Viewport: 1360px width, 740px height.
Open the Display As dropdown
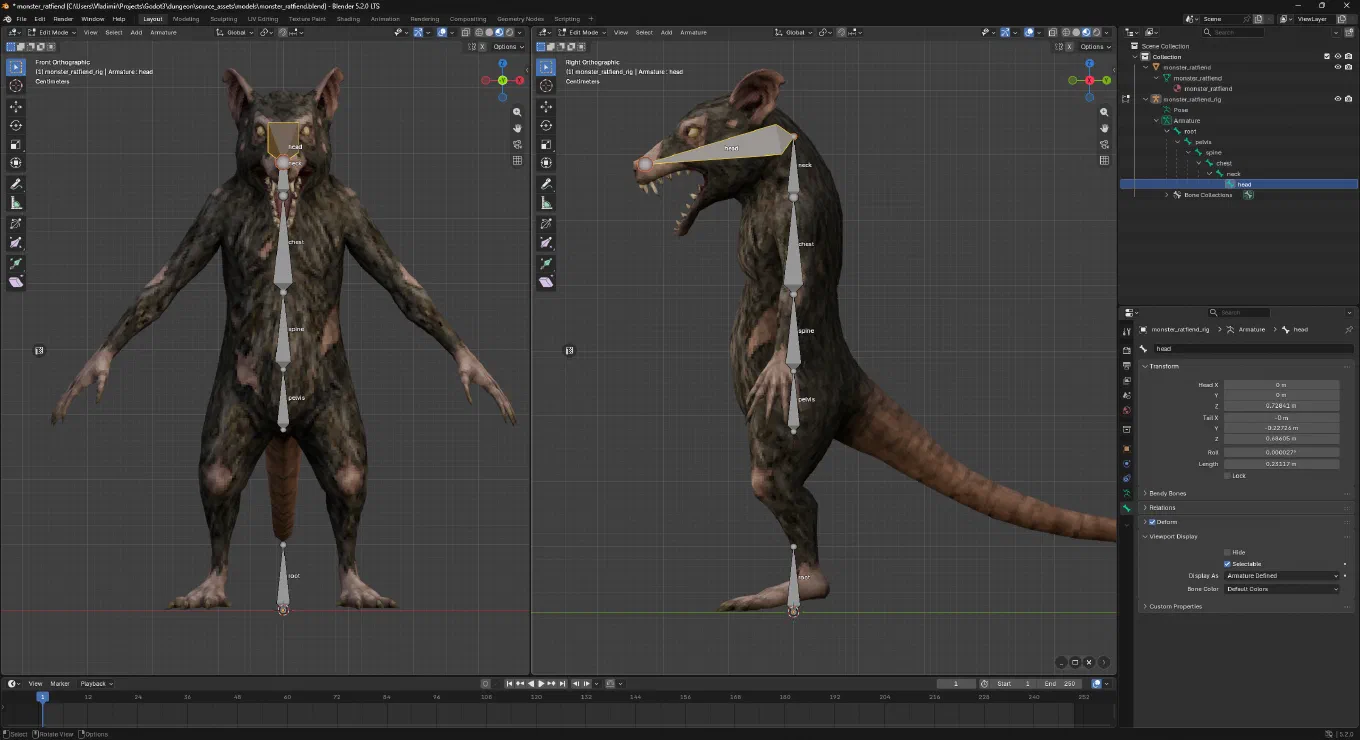(x=1282, y=576)
